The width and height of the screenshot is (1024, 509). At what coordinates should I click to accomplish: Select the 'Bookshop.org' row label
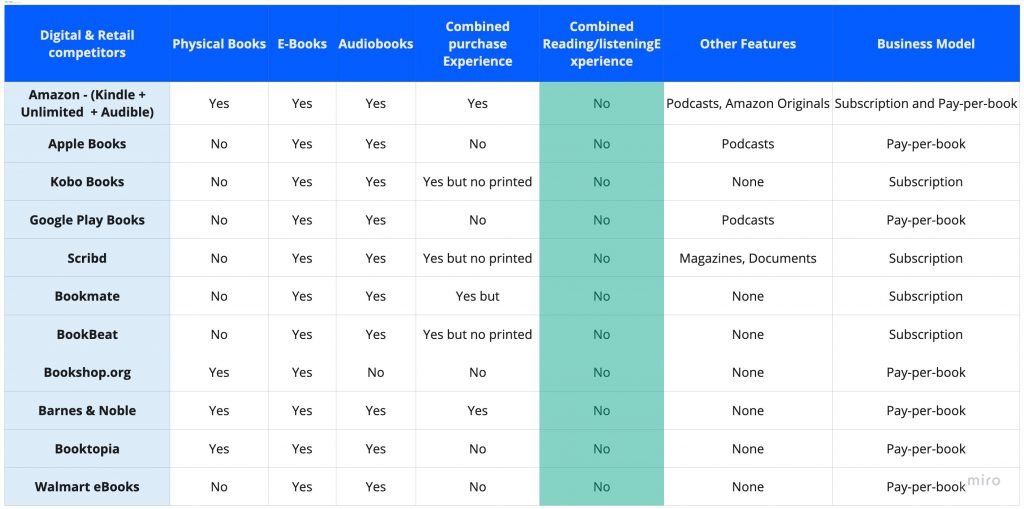(x=87, y=372)
